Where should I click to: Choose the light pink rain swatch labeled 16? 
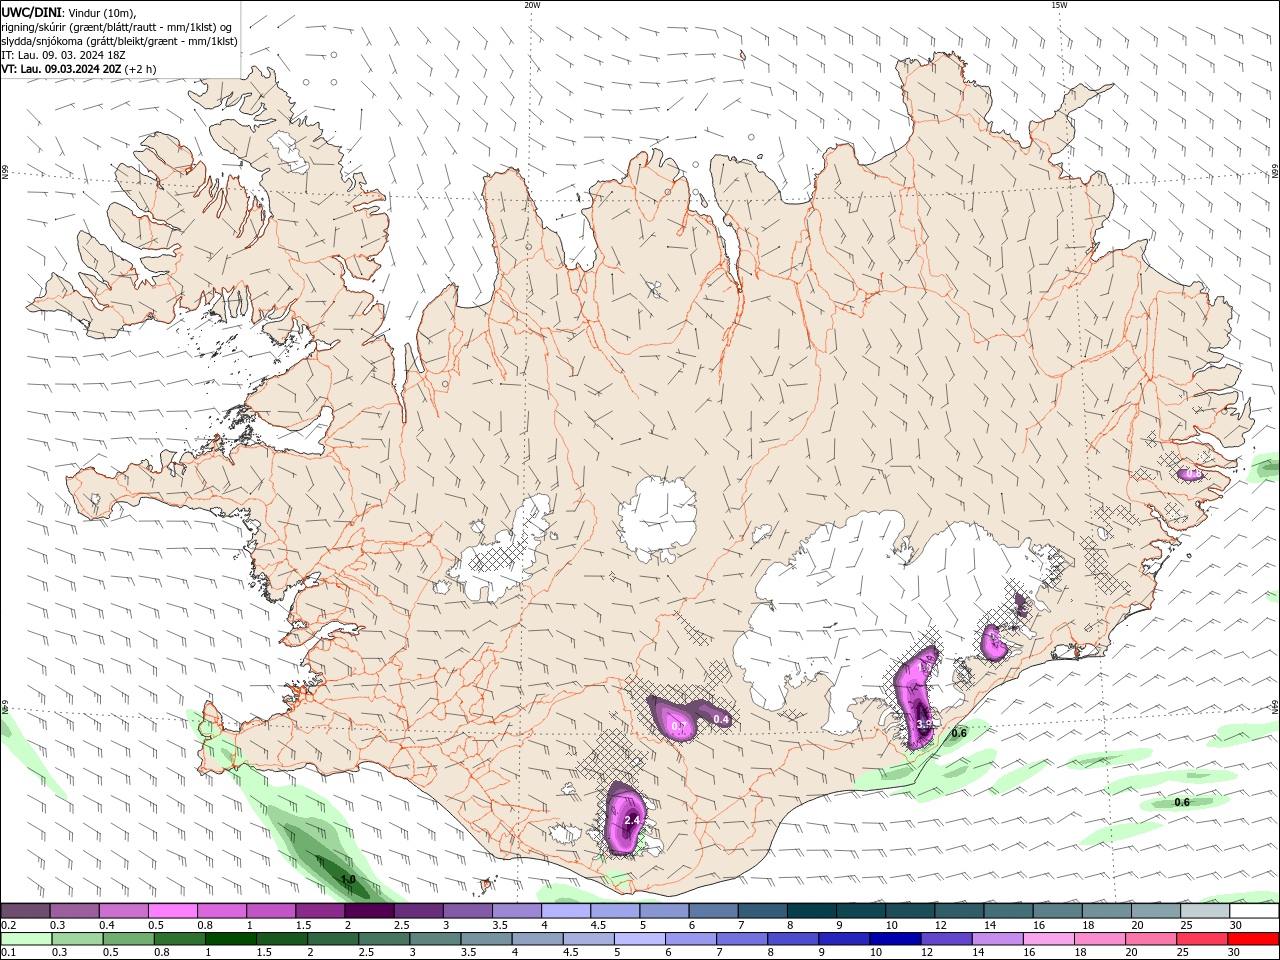[x=1047, y=938]
